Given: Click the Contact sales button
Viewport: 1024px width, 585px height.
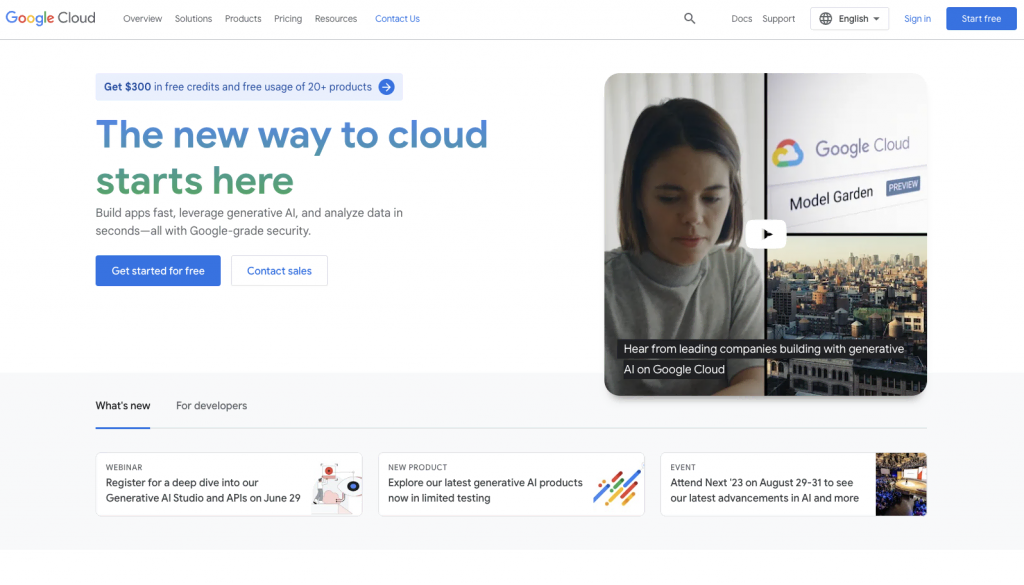Looking at the screenshot, I should pos(279,271).
